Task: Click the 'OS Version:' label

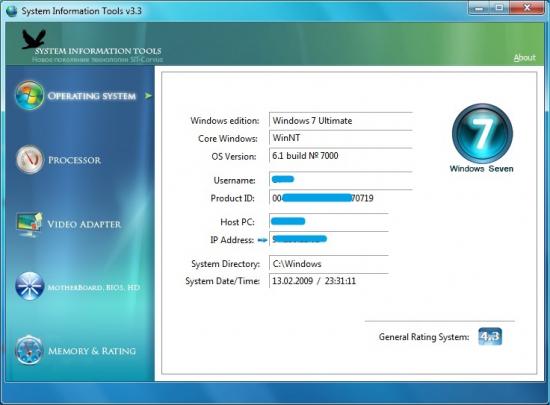Action: pyautogui.click(x=234, y=156)
